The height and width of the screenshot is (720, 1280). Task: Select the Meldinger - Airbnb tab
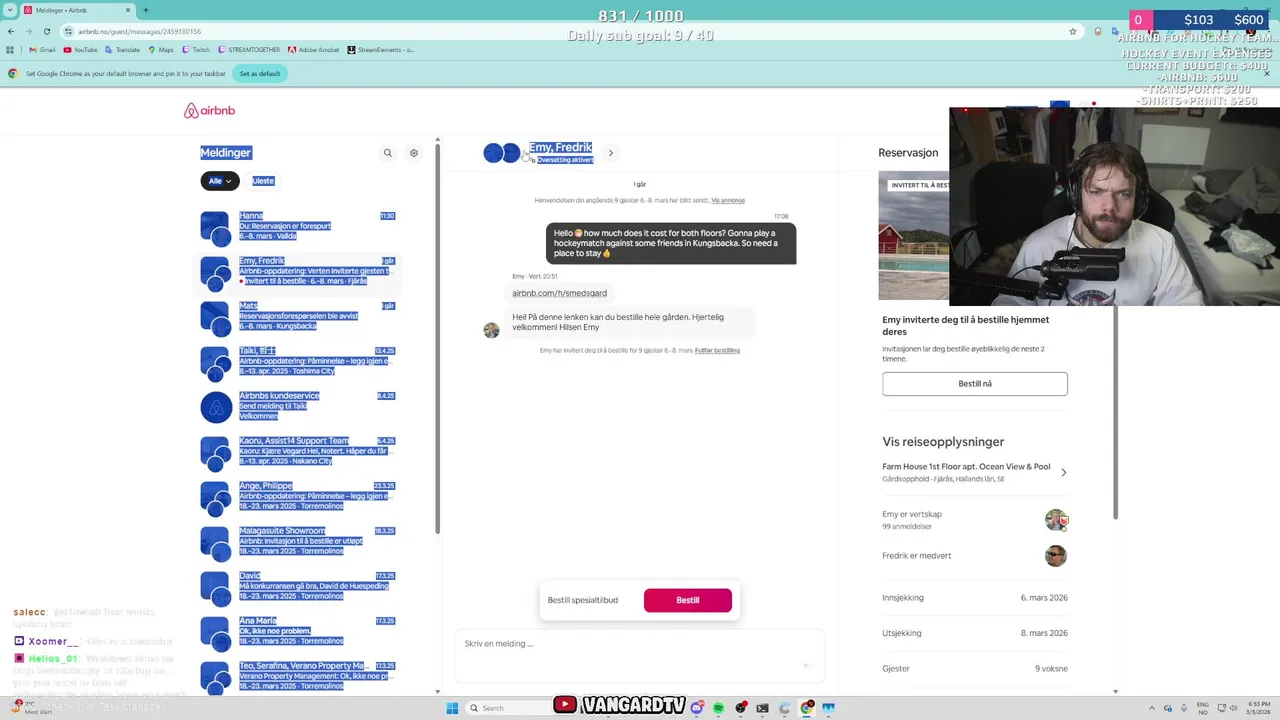tap(78, 10)
